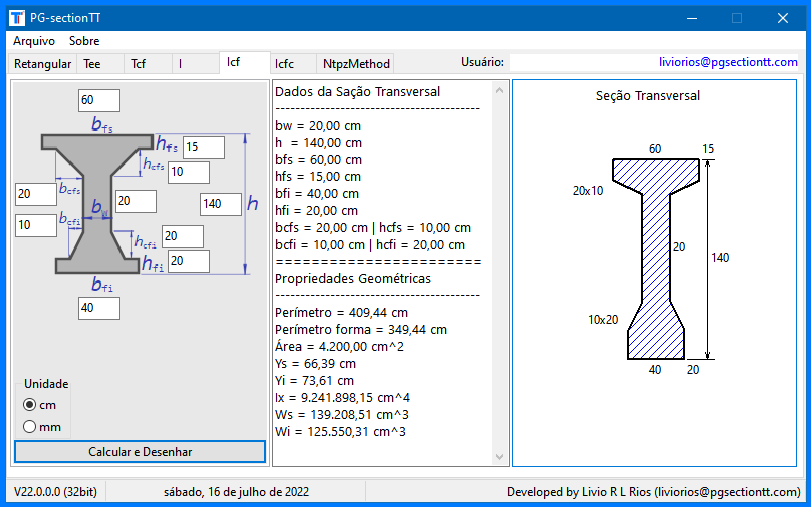
Task: Click the 'Ix = 9.241.898,15 cm^4' line
Action: pyautogui.click(x=342, y=398)
